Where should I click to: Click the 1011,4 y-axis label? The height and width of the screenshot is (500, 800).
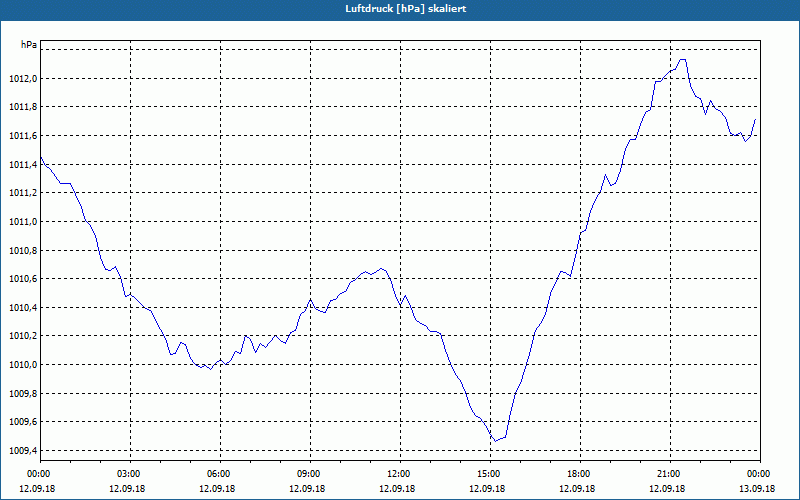[x=22, y=164]
